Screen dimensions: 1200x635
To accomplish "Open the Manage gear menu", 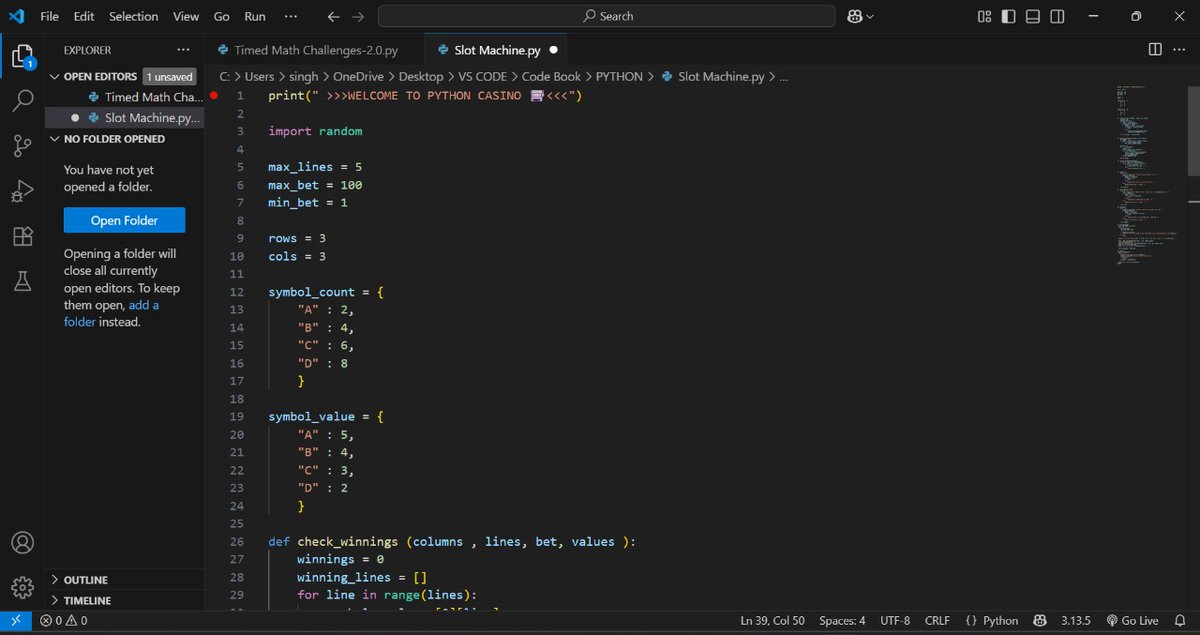I will [23, 587].
